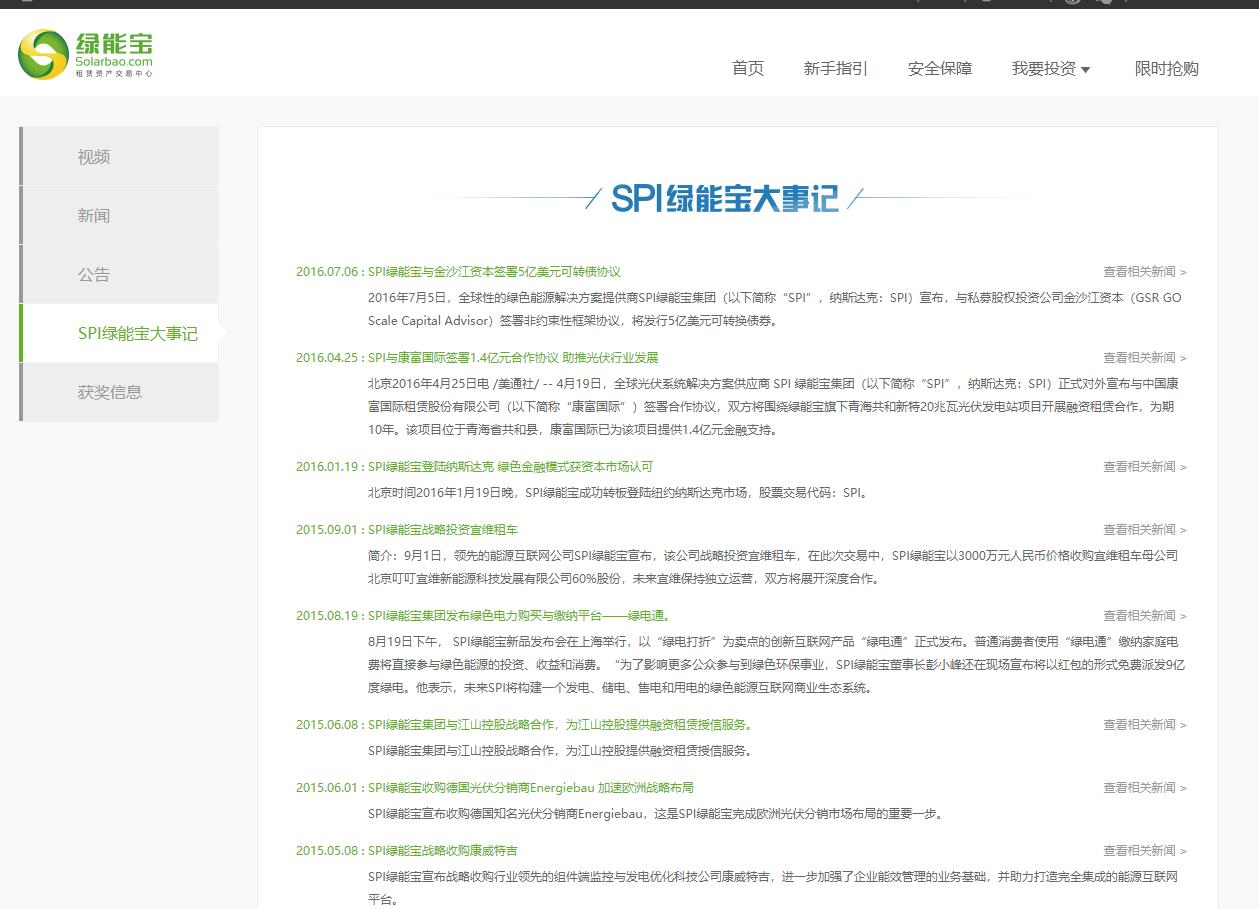This screenshot has width=1259, height=909.
Task: Open the 首页 navigation item
Action: tap(748, 69)
